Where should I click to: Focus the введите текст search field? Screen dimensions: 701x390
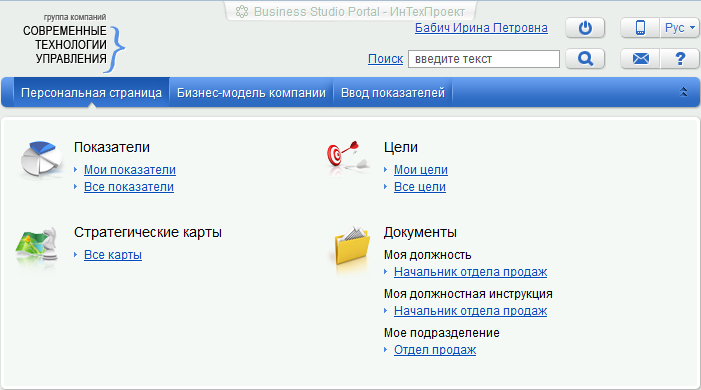click(484, 59)
